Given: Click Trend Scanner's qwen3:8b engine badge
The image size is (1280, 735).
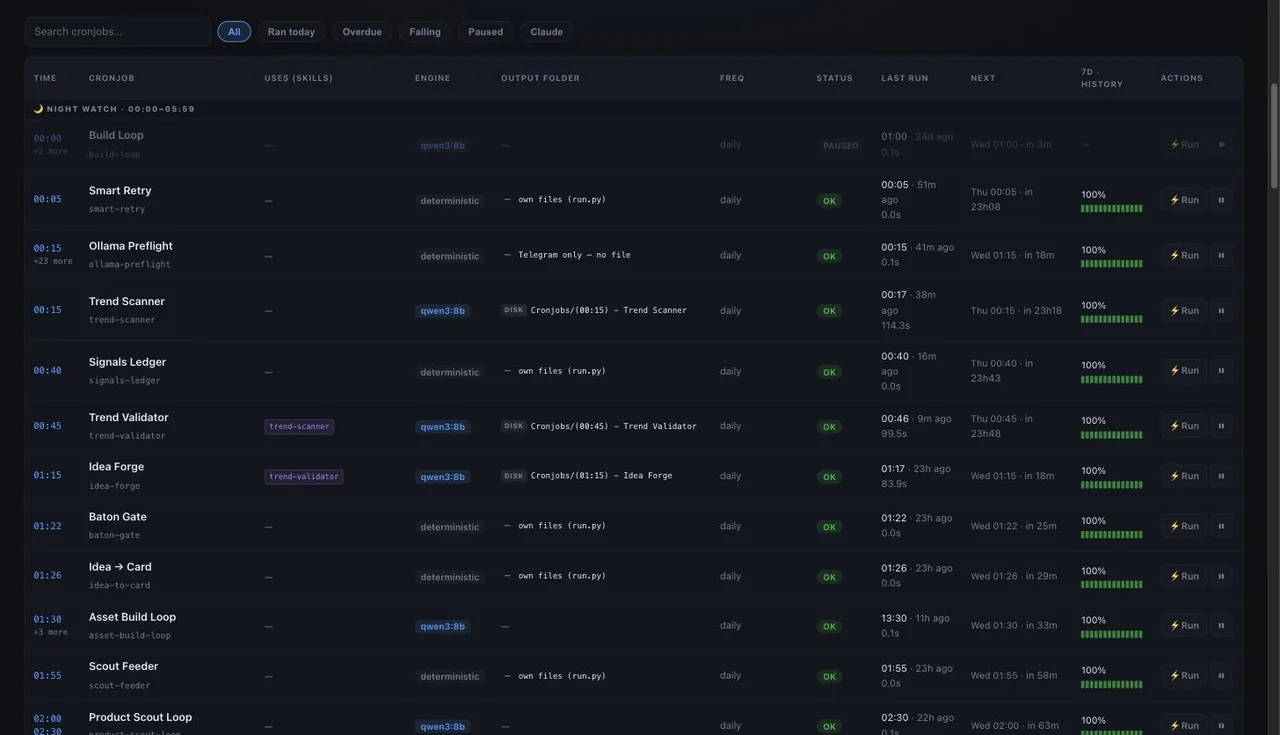Looking at the screenshot, I should click(x=442, y=311).
